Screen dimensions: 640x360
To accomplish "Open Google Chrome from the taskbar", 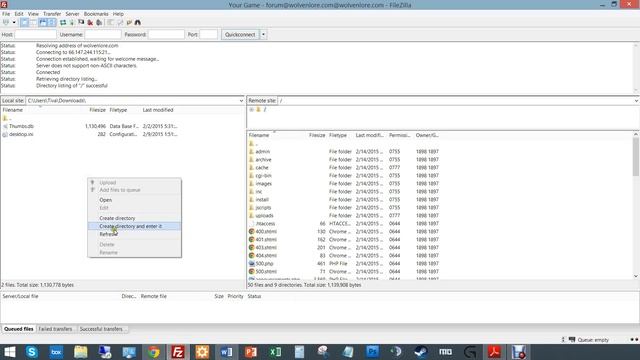I will (153, 352).
